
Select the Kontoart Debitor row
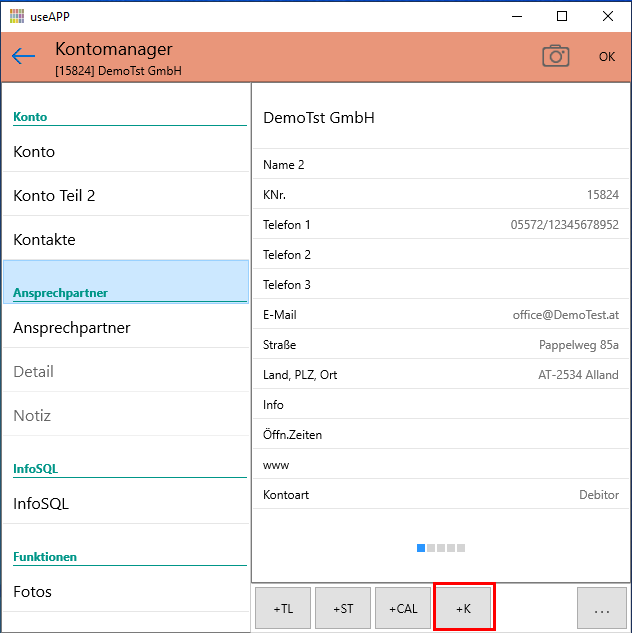point(440,495)
